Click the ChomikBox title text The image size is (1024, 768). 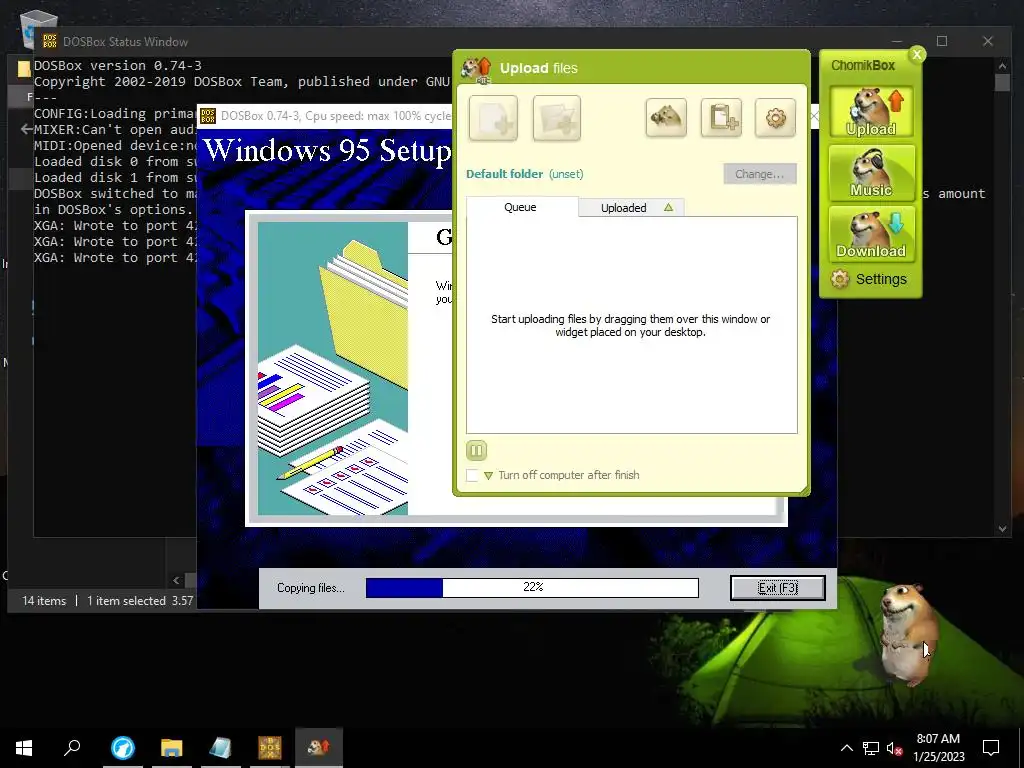click(x=863, y=65)
